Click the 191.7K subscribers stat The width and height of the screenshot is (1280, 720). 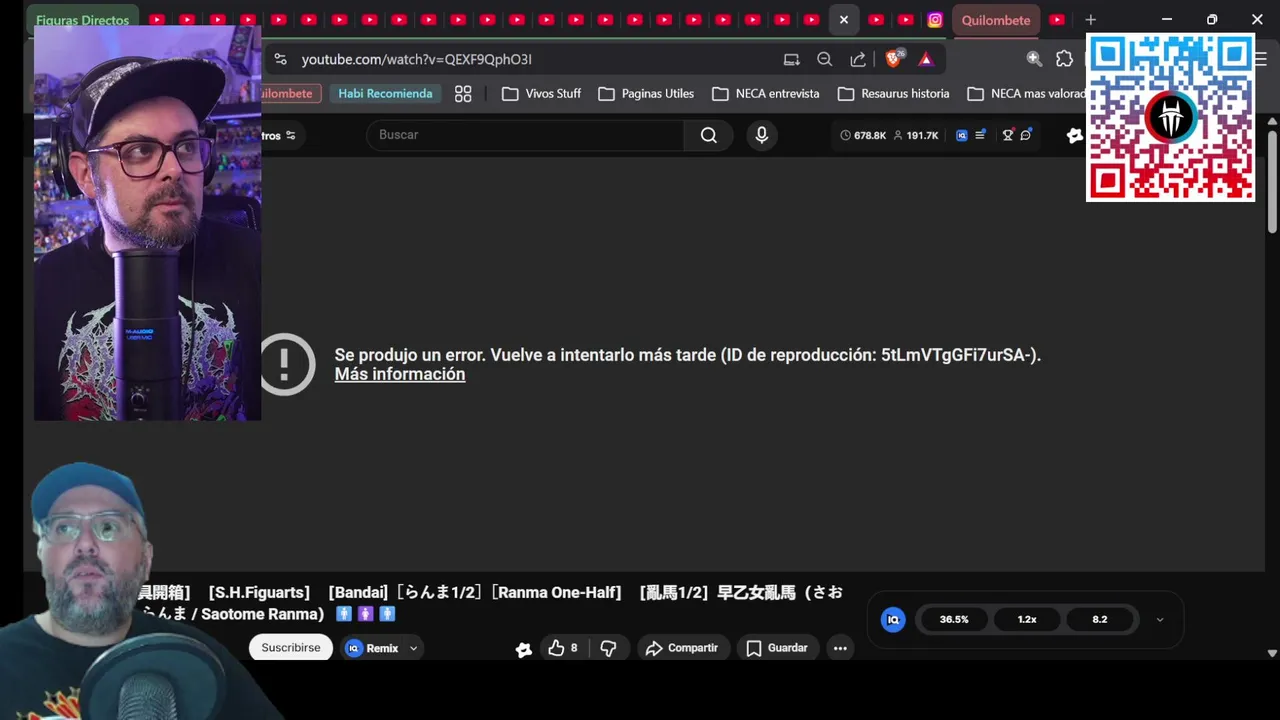[916, 135]
